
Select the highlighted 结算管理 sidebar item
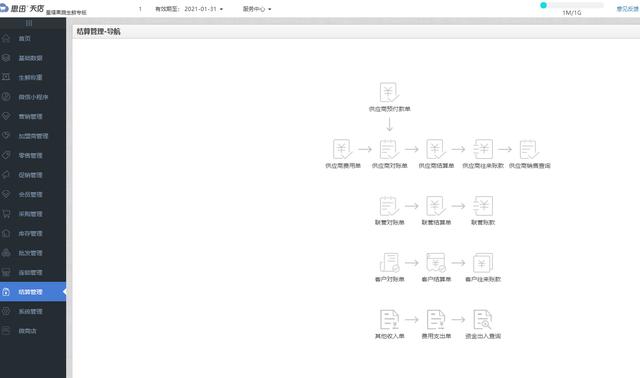click(33, 292)
